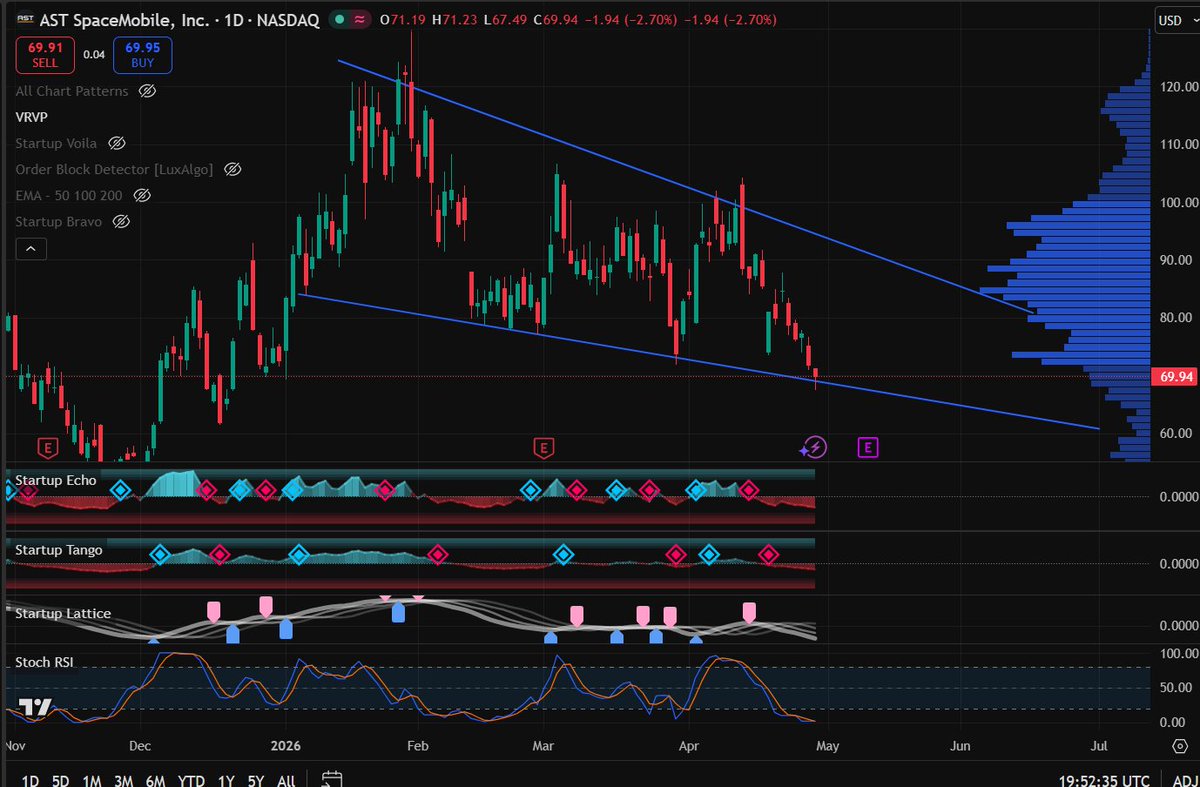Click last pink diamond in Startup Tango pane

click(768, 554)
